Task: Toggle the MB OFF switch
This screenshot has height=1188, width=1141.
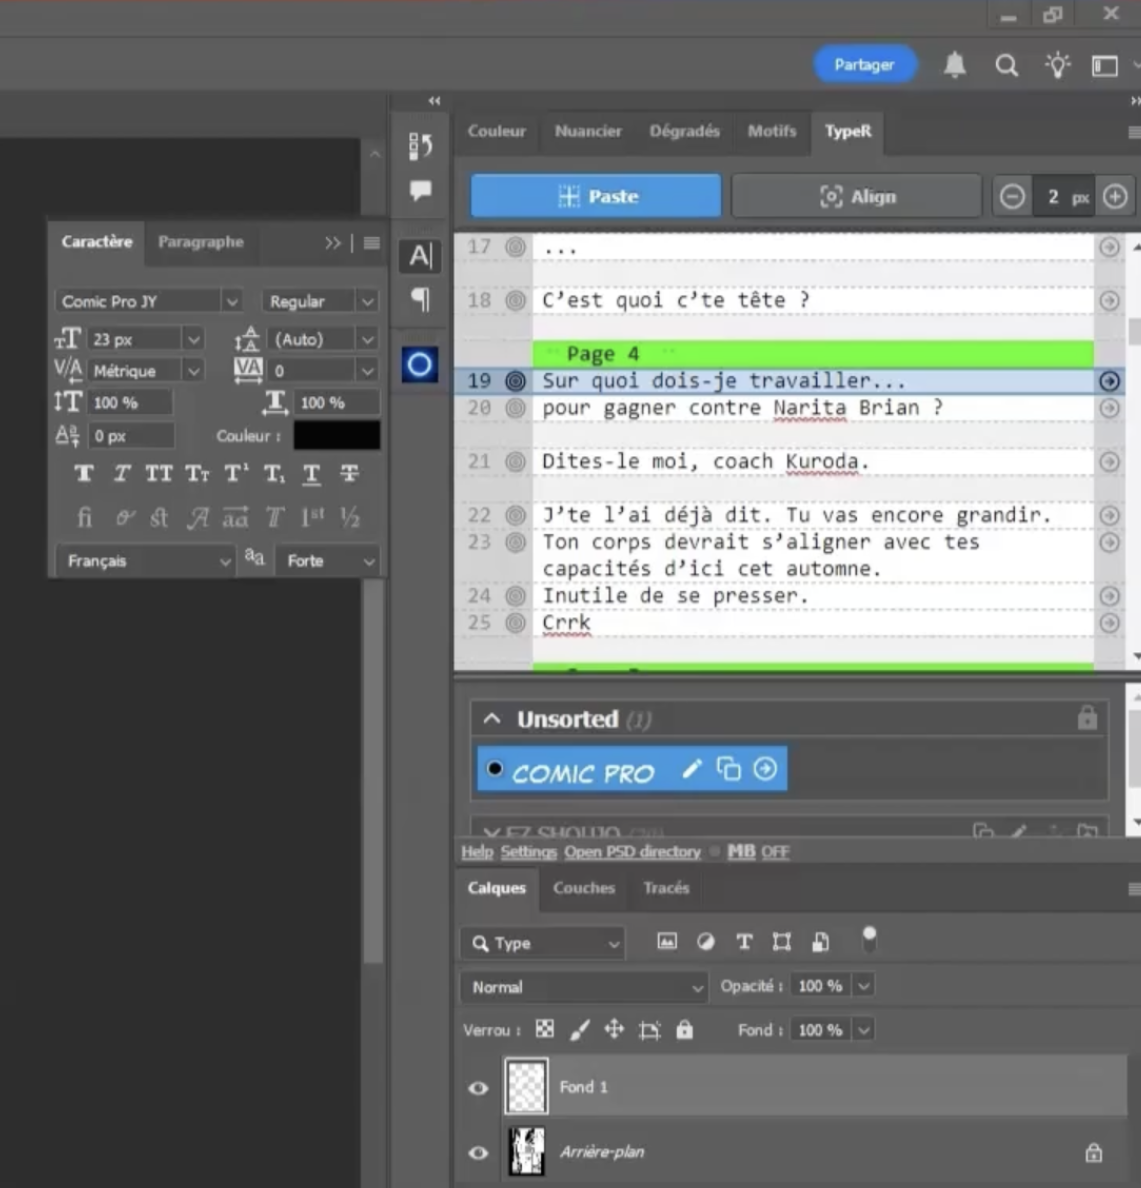Action: 758,851
